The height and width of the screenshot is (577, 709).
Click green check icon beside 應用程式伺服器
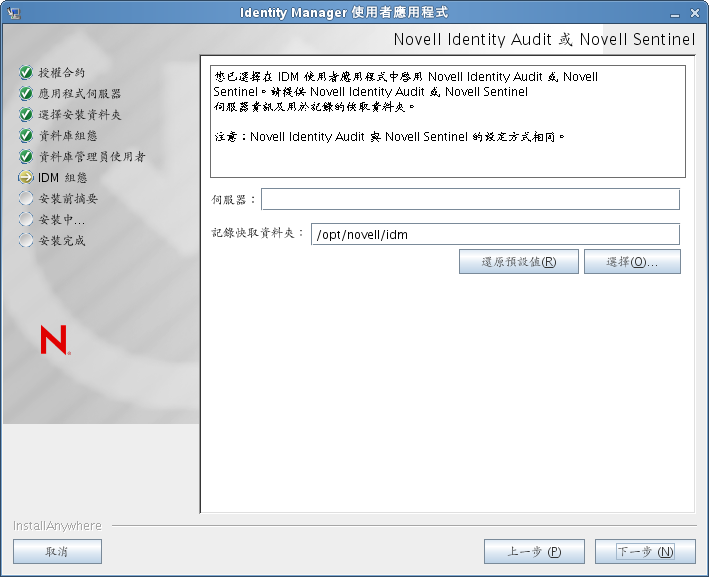tap(26, 93)
